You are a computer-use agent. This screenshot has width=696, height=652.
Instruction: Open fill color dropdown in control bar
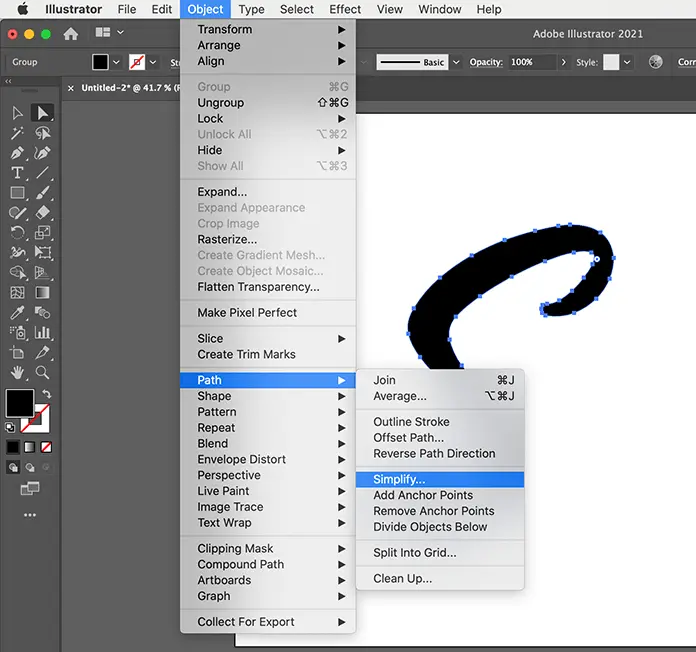(117, 62)
